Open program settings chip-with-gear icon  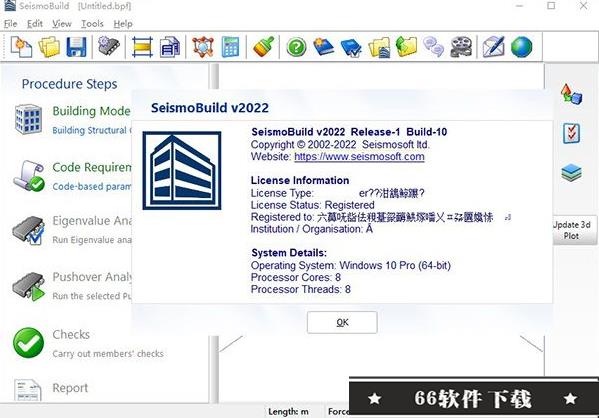[x=109, y=46]
